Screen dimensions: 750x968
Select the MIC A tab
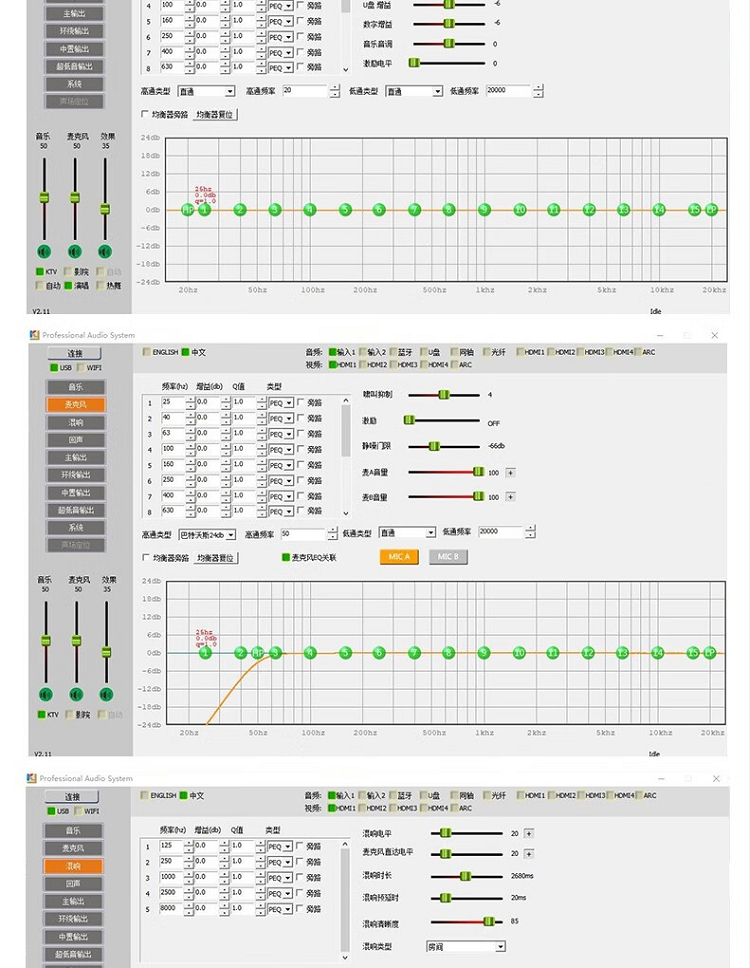coord(399,557)
